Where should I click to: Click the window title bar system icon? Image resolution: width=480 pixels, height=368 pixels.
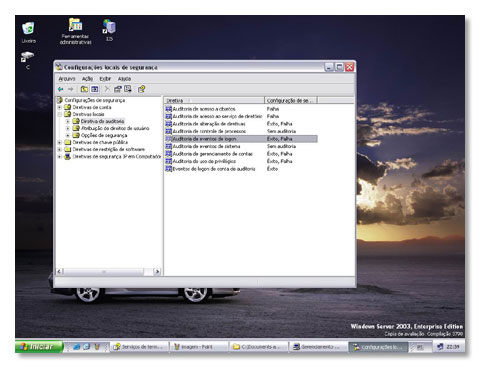pyautogui.click(x=59, y=67)
